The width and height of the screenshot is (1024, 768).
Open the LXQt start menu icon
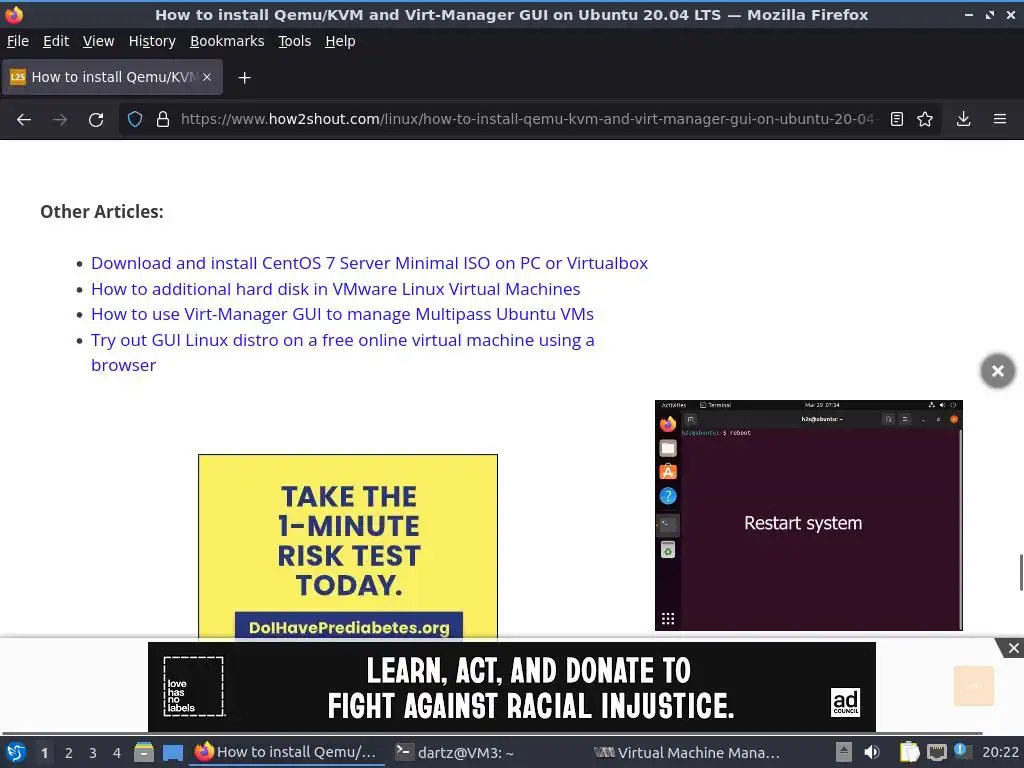(16, 753)
